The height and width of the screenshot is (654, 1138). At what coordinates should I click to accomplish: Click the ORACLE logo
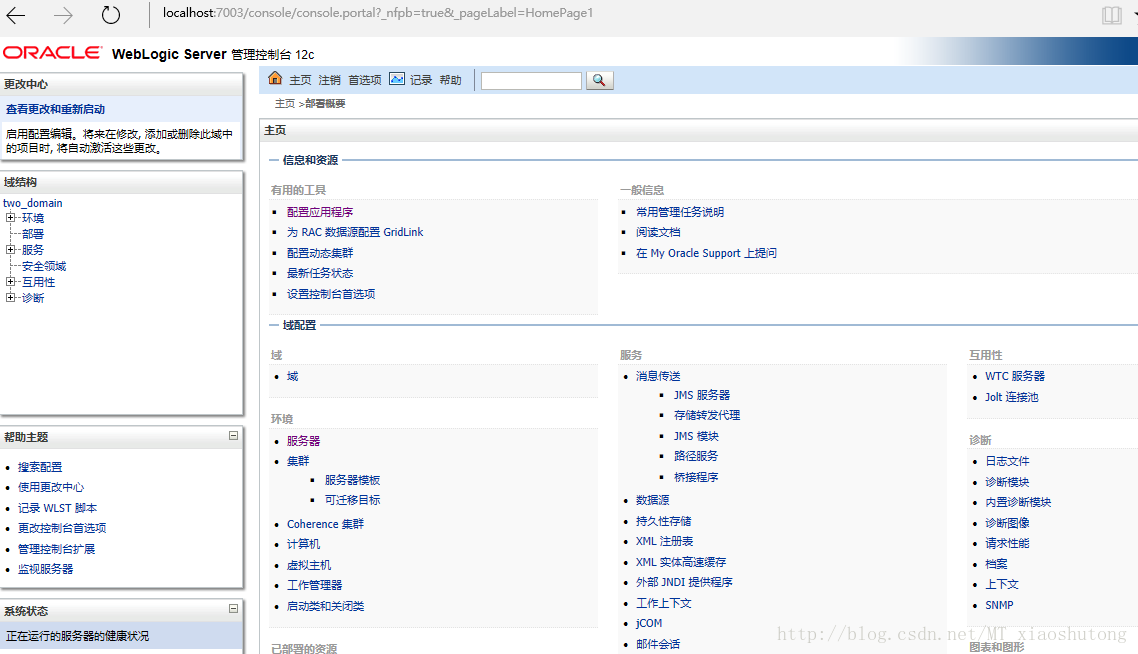[52, 53]
